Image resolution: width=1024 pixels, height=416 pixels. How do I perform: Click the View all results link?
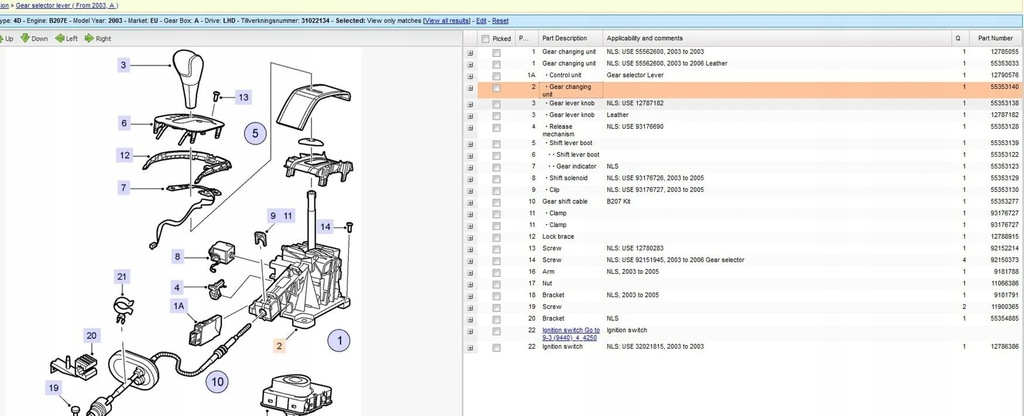coord(447,21)
